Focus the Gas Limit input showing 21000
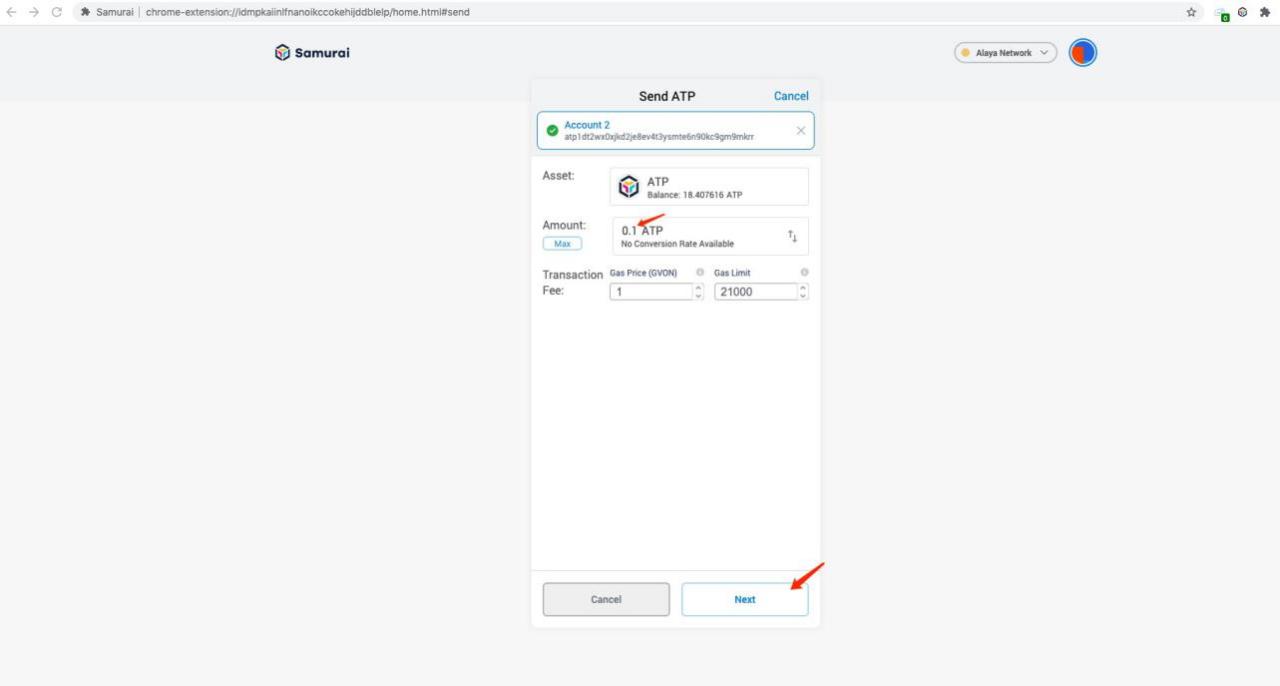 tap(755, 292)
